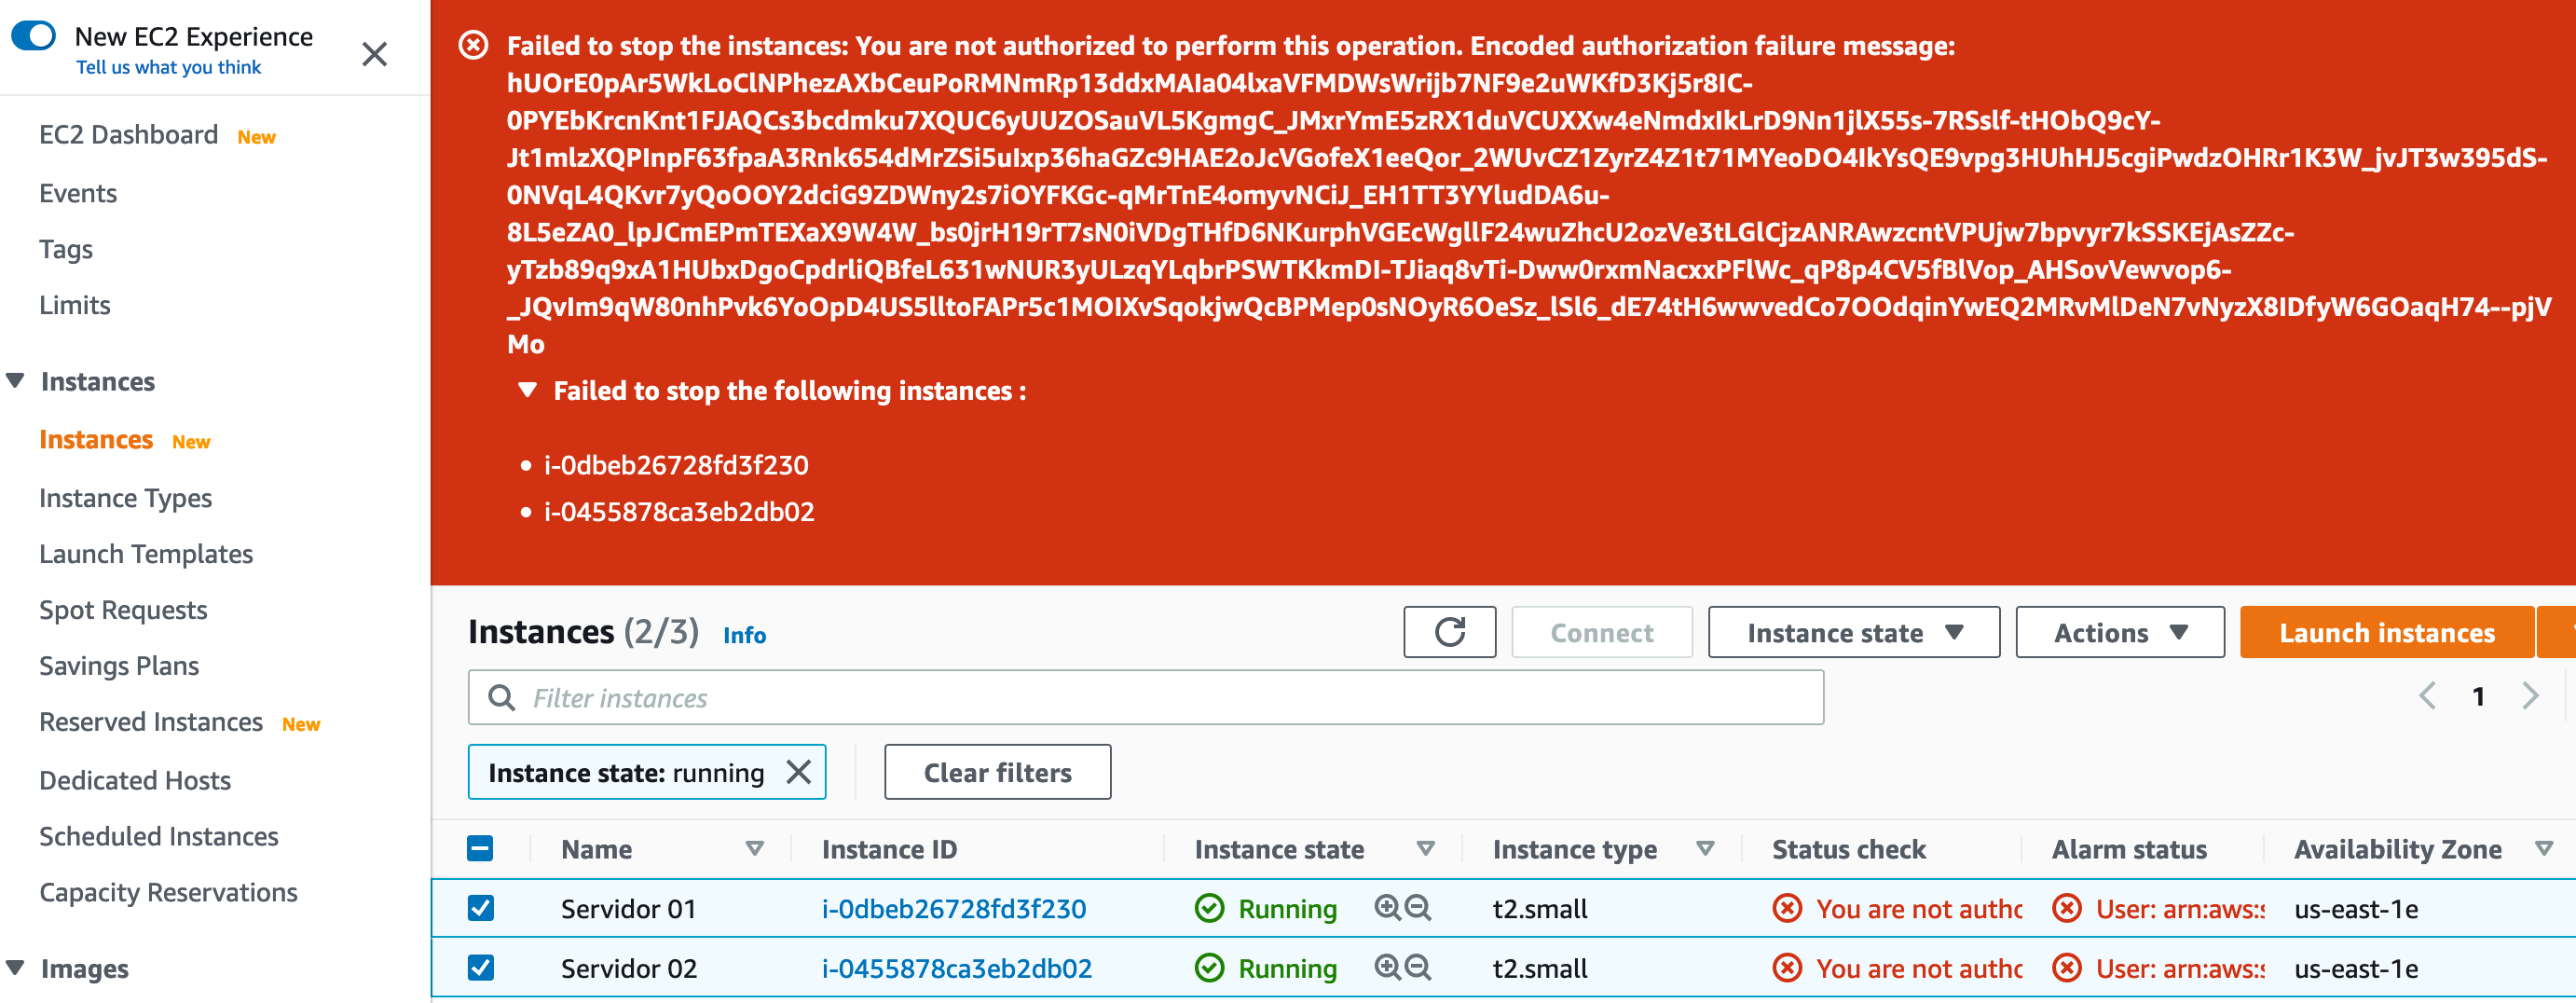Go to Dedicated Hosts

coord(135,780)
